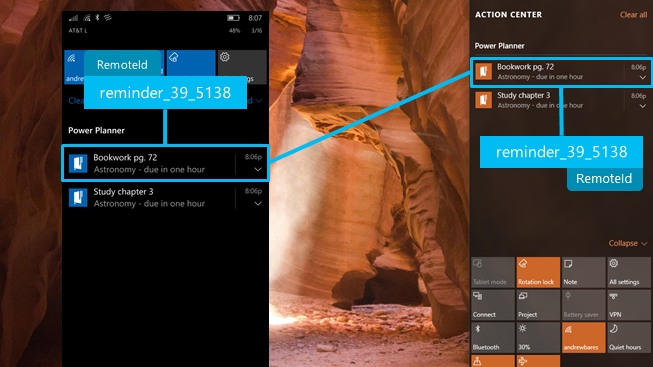Click Clear all in desktop Action Center
This screenshot has height=367, width=653.
point(633,15)
